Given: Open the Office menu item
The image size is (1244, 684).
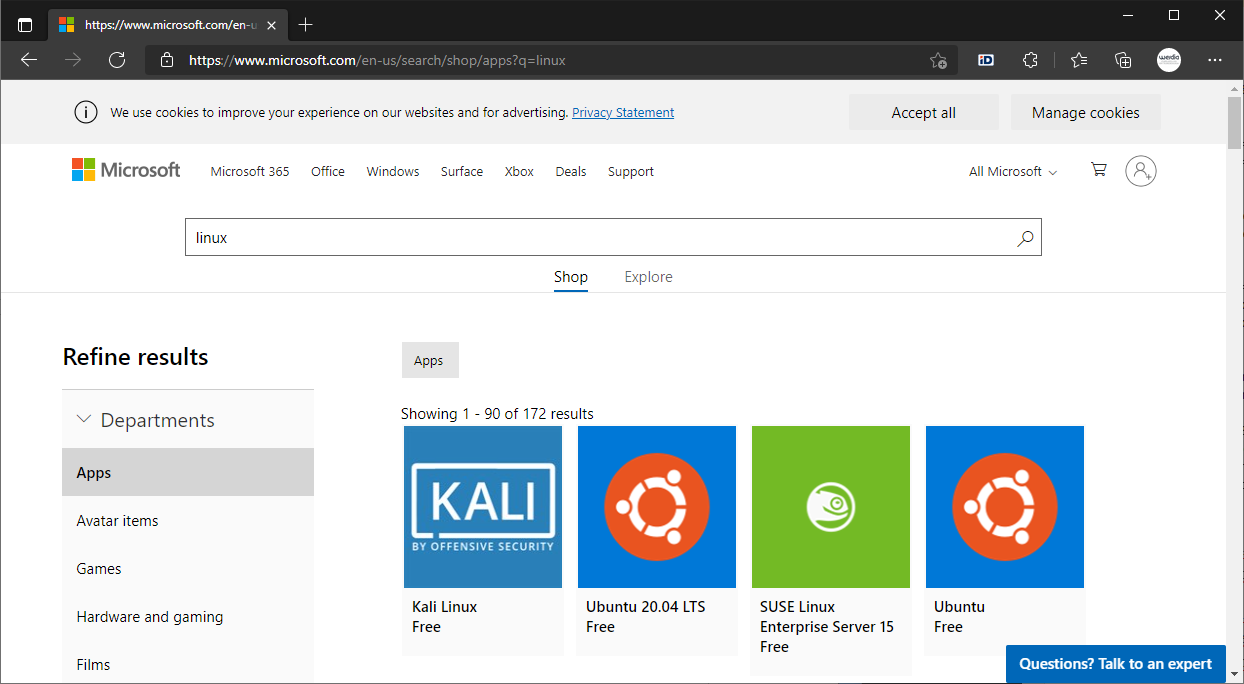Looking at the screenshot, I should pos(328,171).
